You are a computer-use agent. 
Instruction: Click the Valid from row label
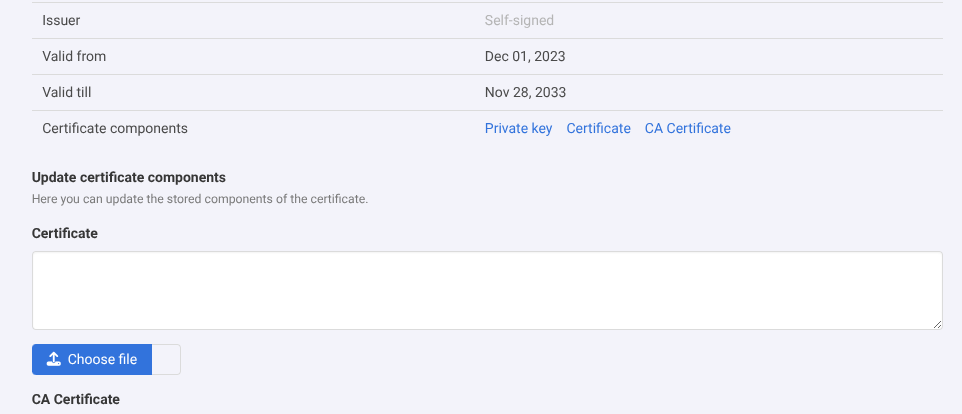coord(74,56)
